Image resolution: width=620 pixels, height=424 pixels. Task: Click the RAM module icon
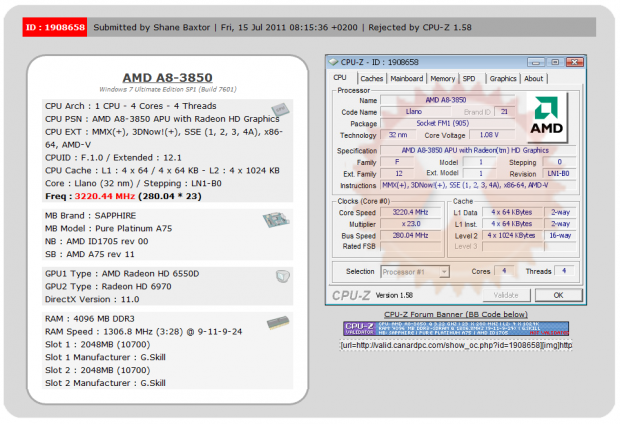[278, 323]
